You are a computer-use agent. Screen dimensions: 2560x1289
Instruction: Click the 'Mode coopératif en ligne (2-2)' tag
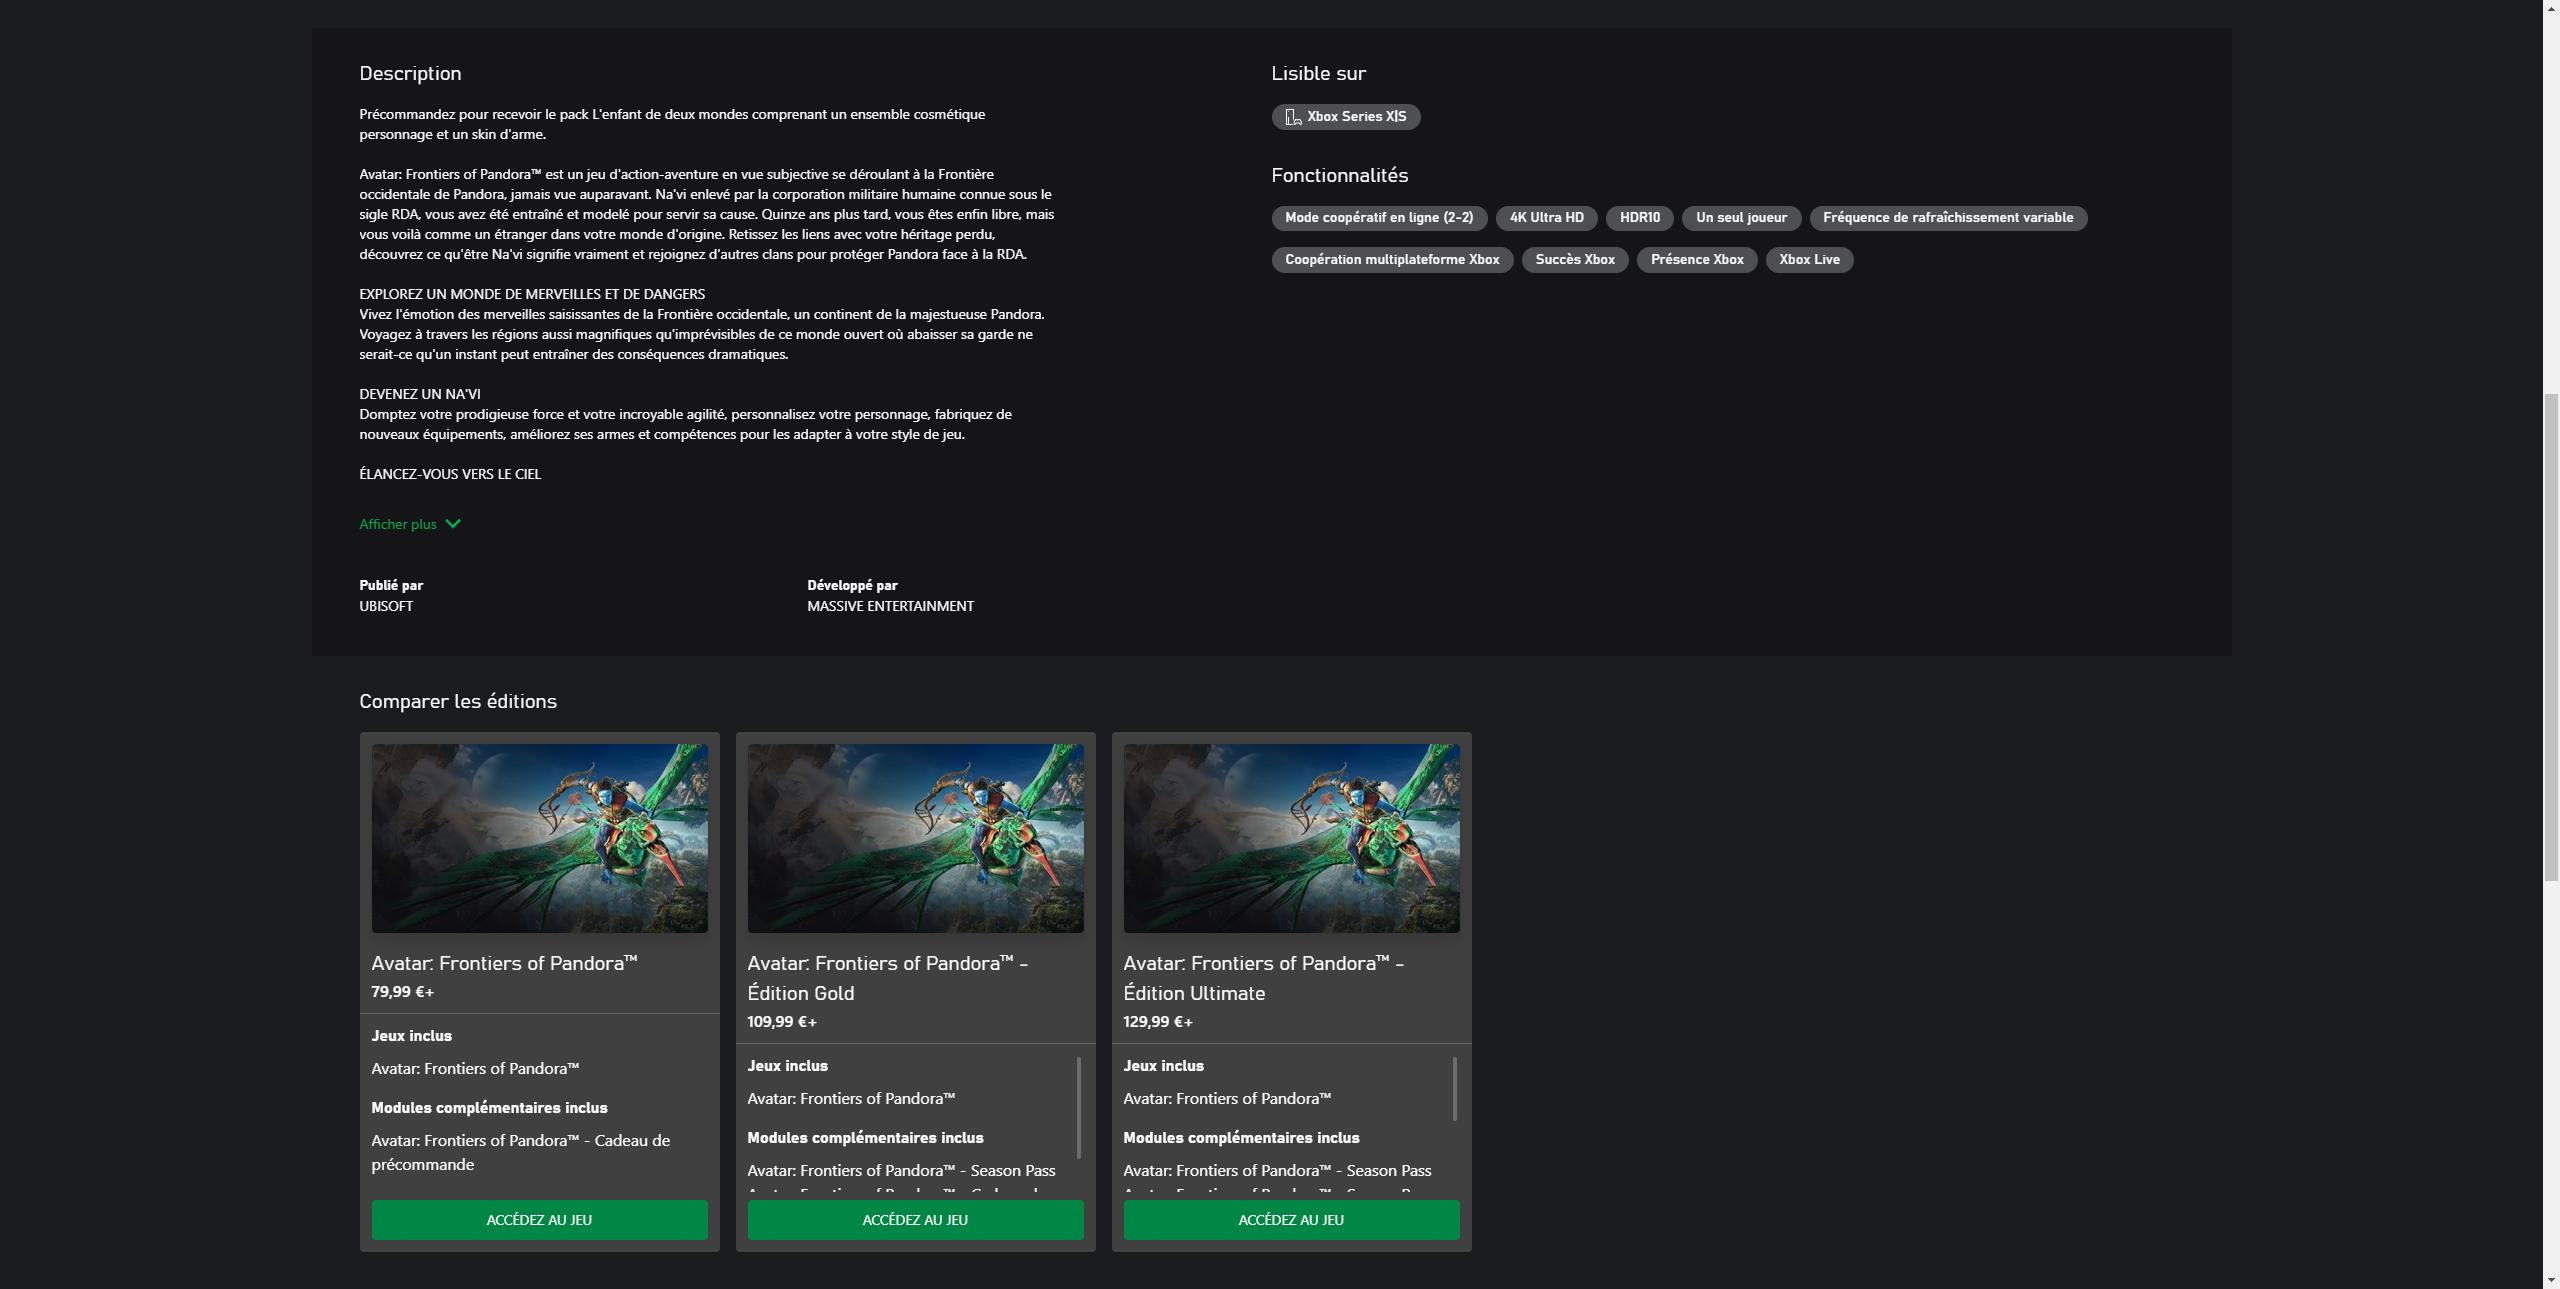(1379, 217)
